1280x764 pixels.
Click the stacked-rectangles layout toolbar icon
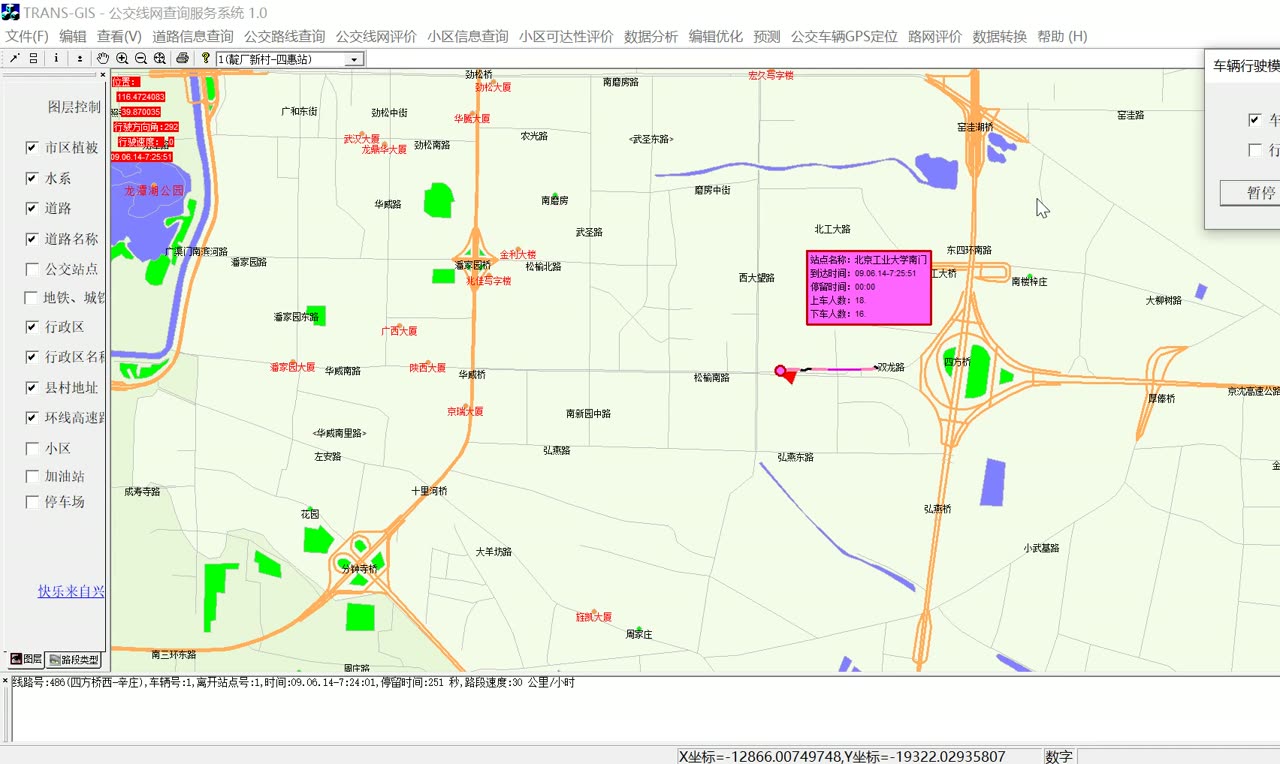(x=33, y=59)
